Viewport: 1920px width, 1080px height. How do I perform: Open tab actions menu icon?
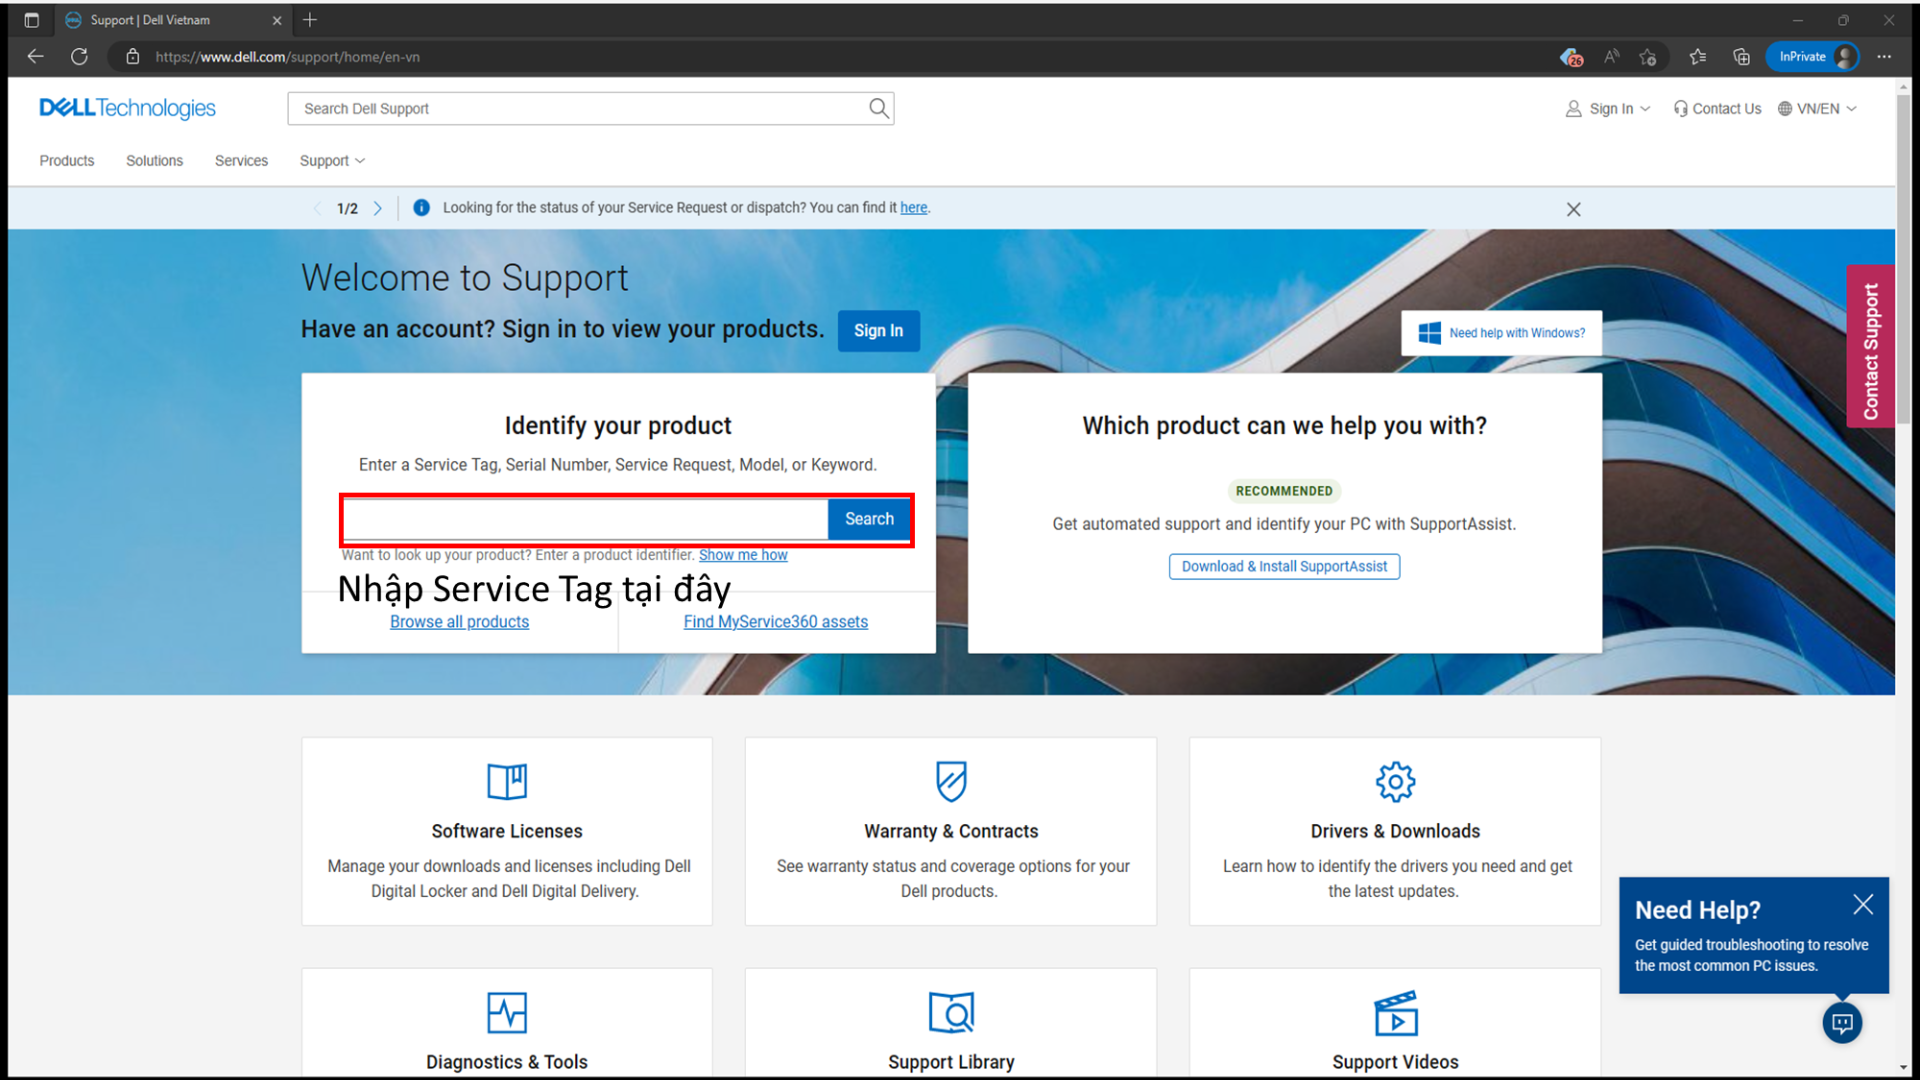31,20
